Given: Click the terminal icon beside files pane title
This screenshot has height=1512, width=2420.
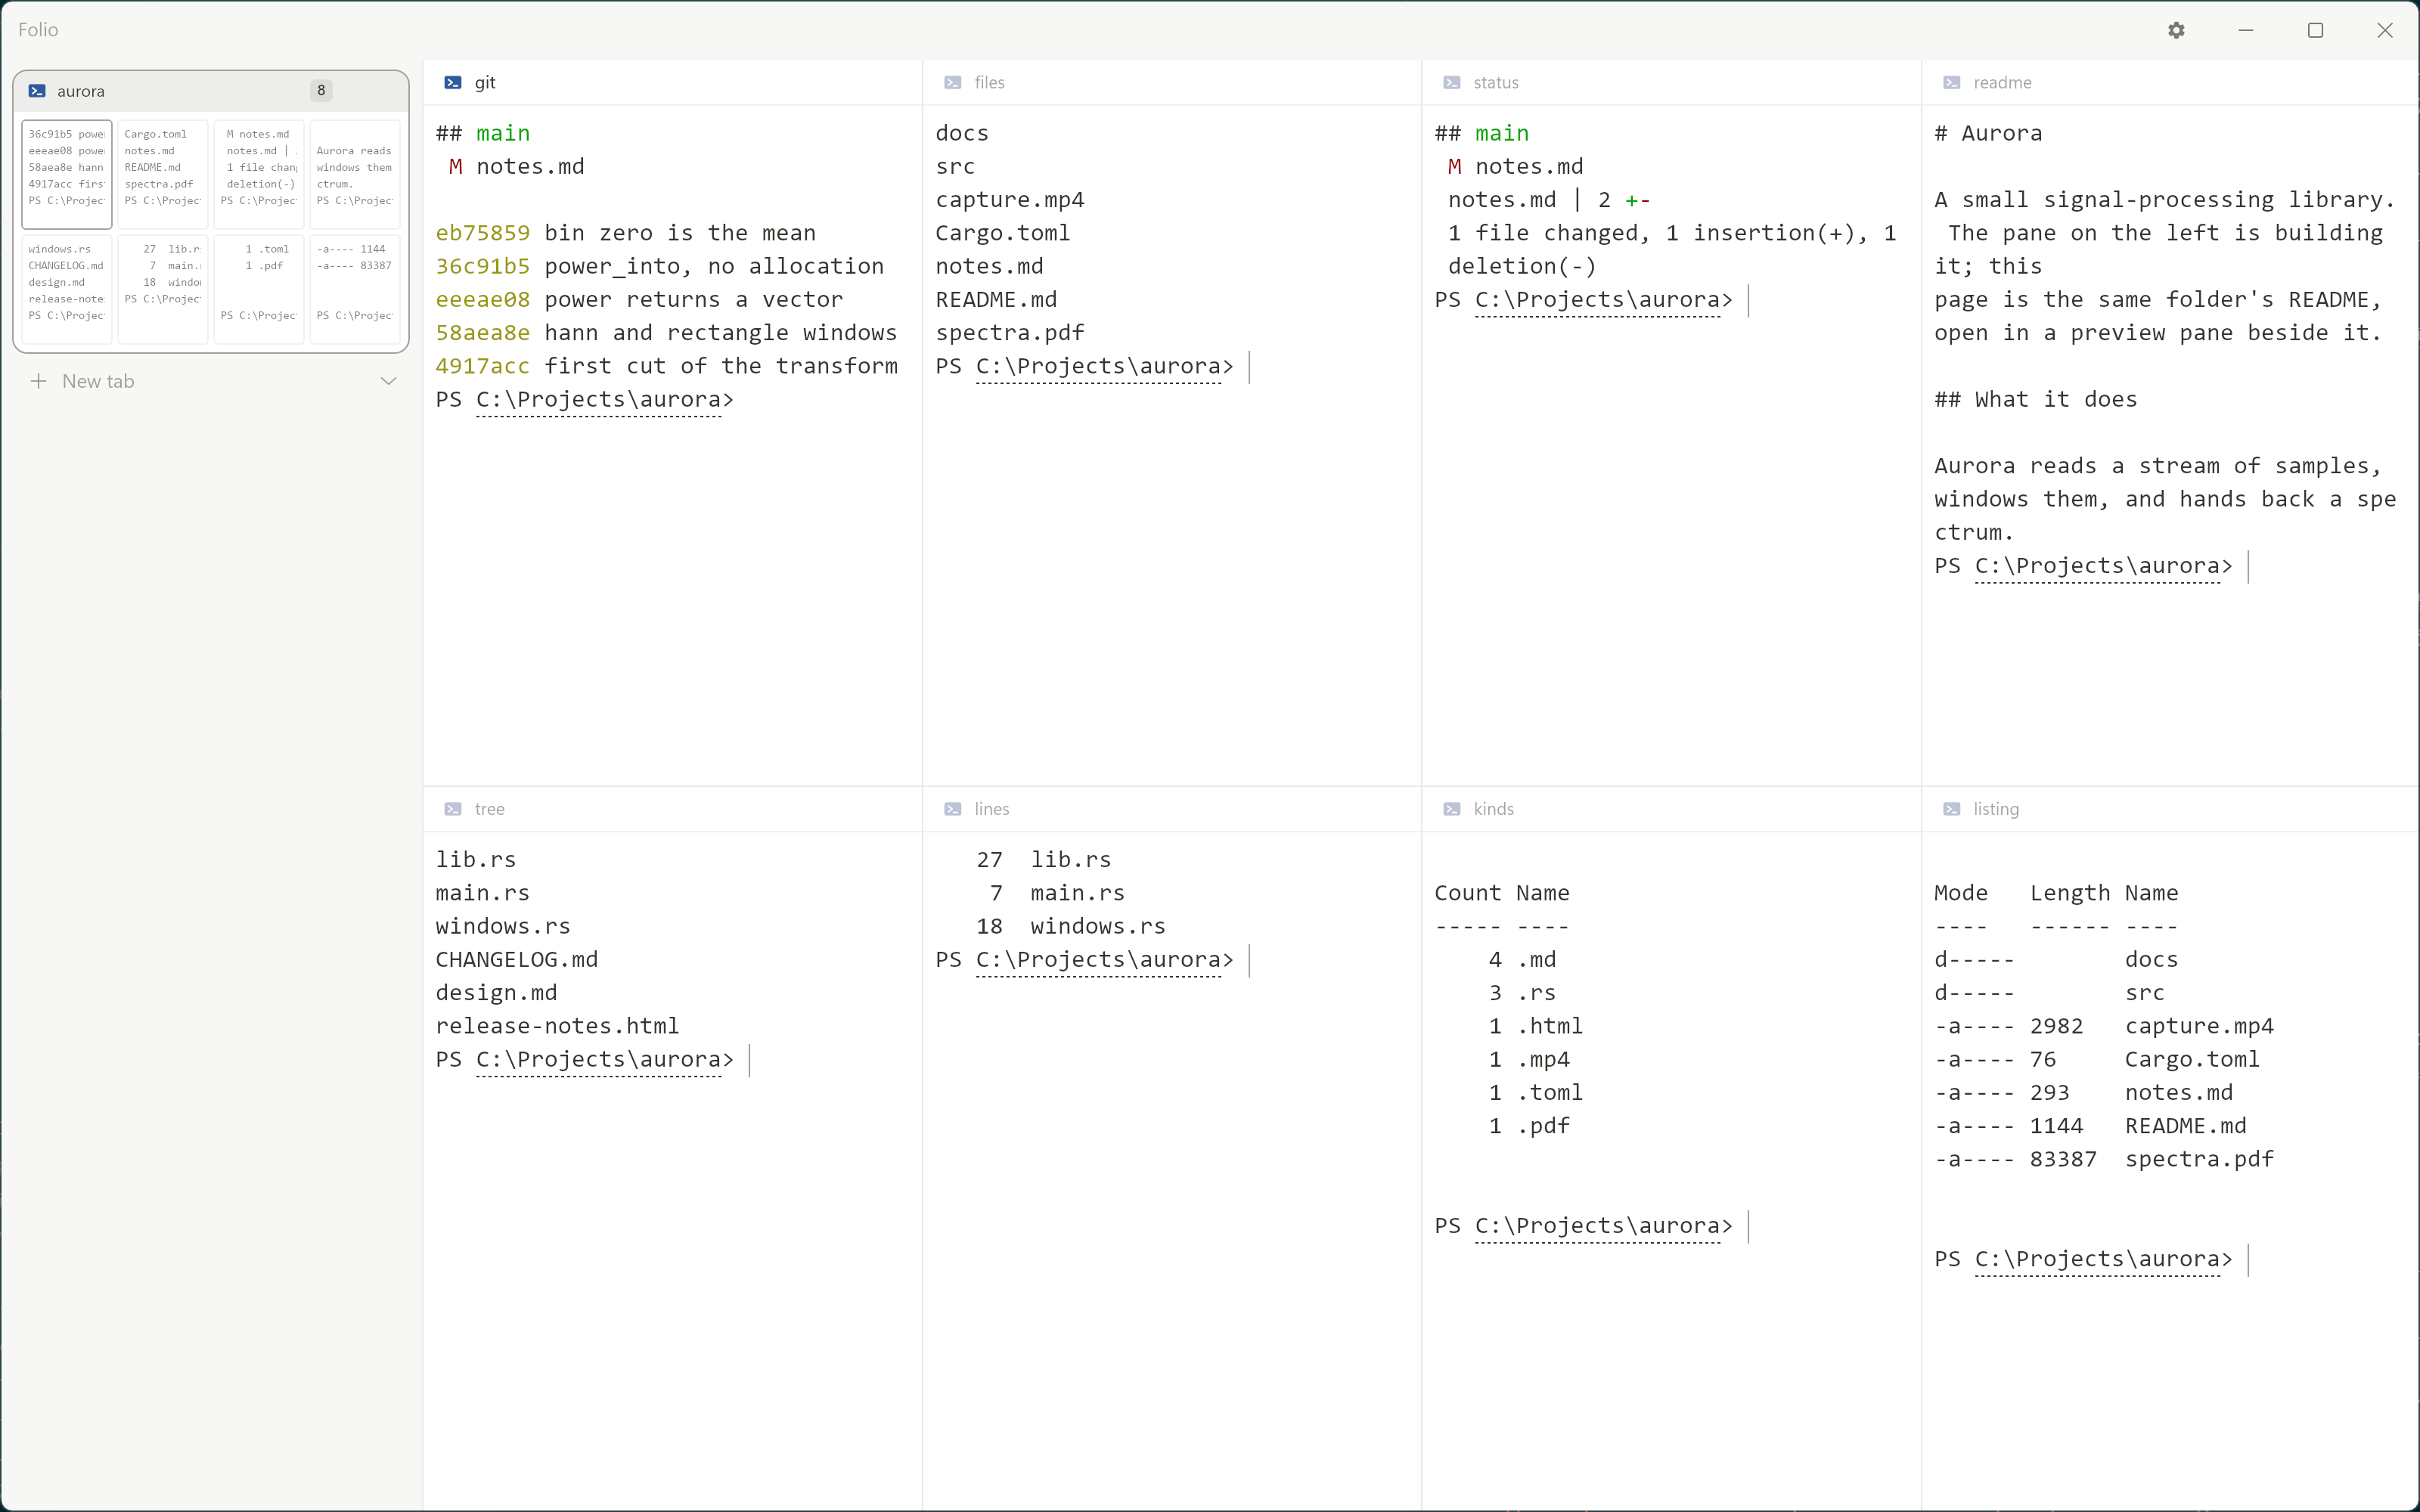Looking at the screenshot, I should [x=953, y=83].
